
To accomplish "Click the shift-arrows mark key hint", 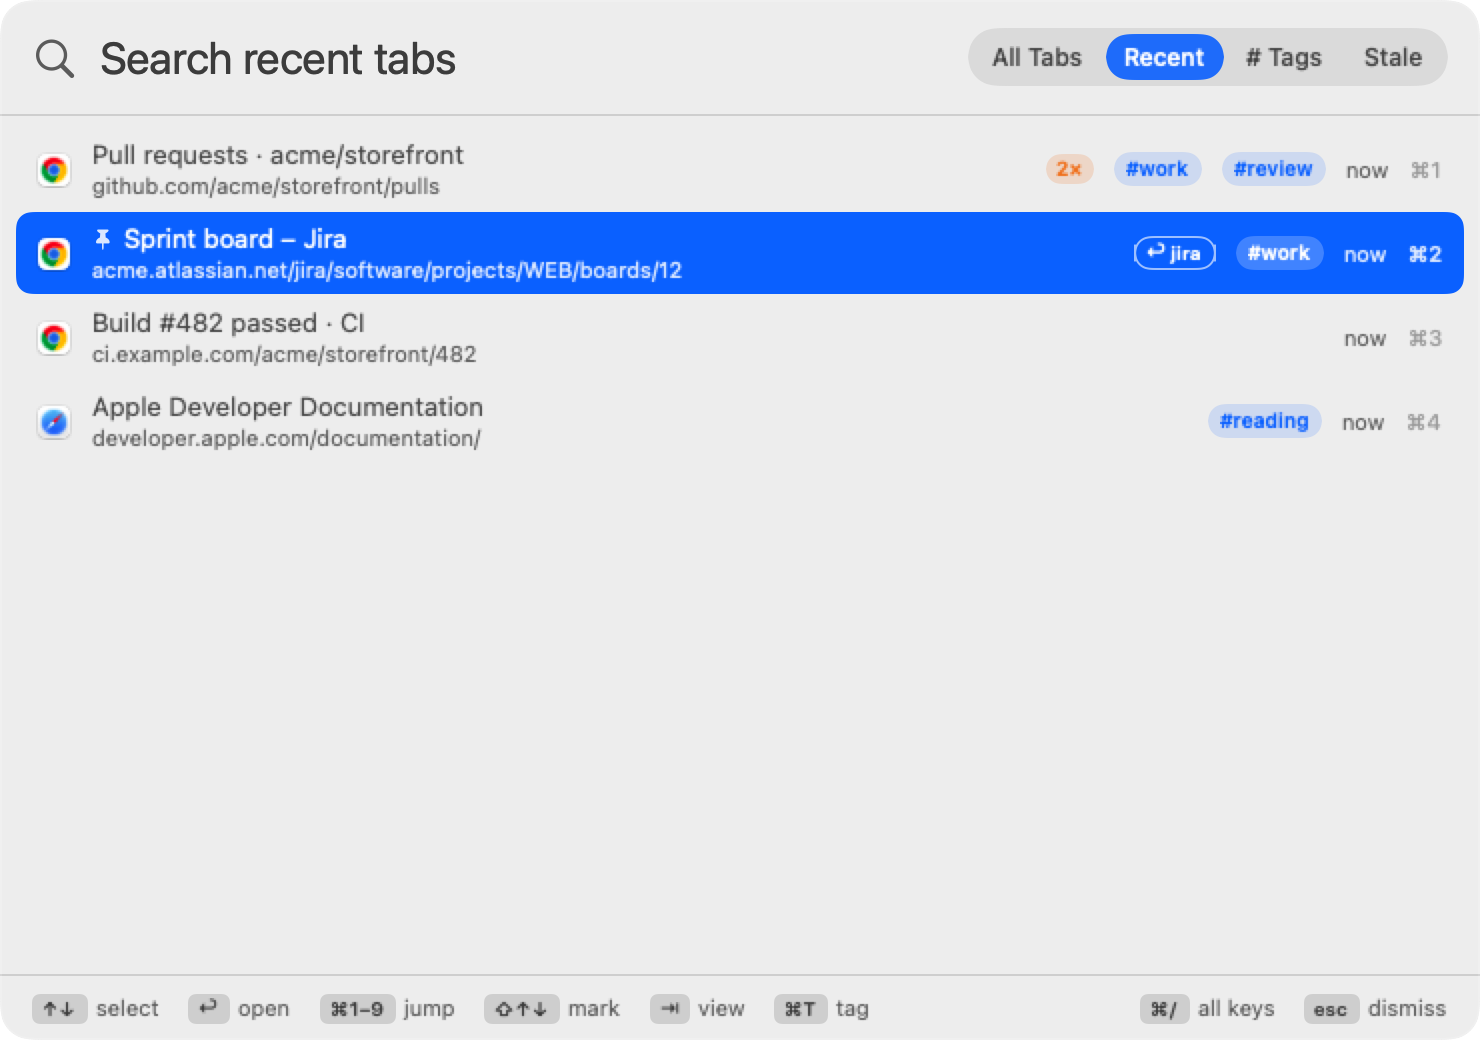I will click(521, 1009).
